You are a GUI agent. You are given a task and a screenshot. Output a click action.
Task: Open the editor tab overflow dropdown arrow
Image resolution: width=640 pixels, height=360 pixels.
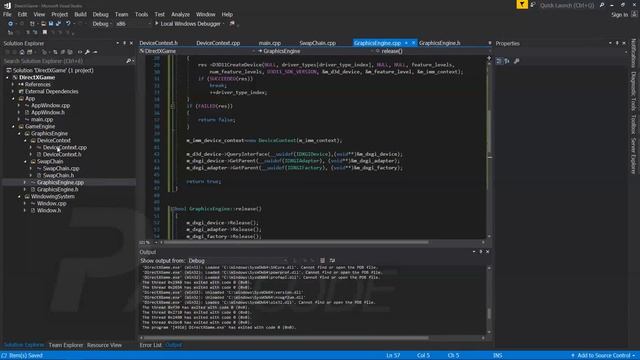click(489, 43)
